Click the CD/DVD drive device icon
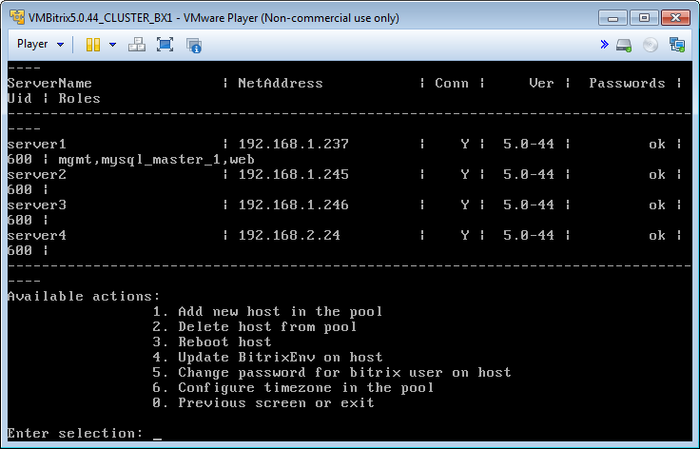700x449 pixels. tap(650, 45)
